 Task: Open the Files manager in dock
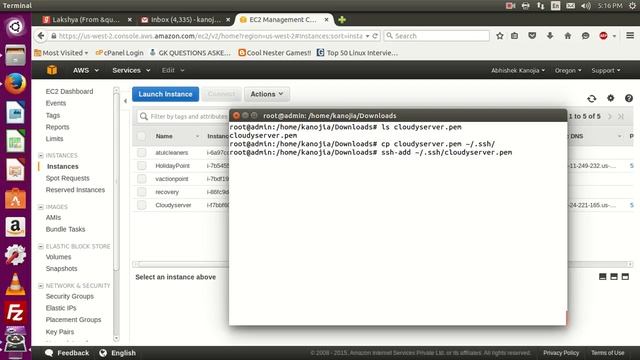pyautogui.click(x=15, y=55)
